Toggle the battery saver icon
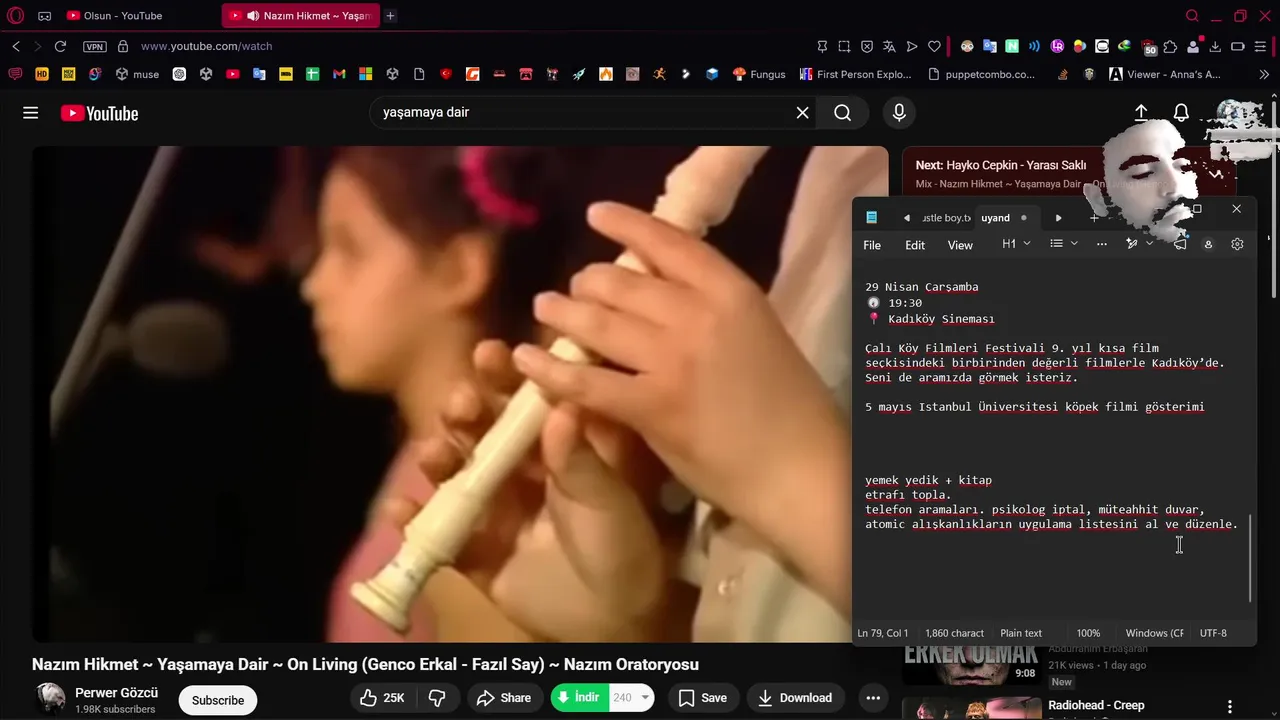 (x=1238, y=46)
